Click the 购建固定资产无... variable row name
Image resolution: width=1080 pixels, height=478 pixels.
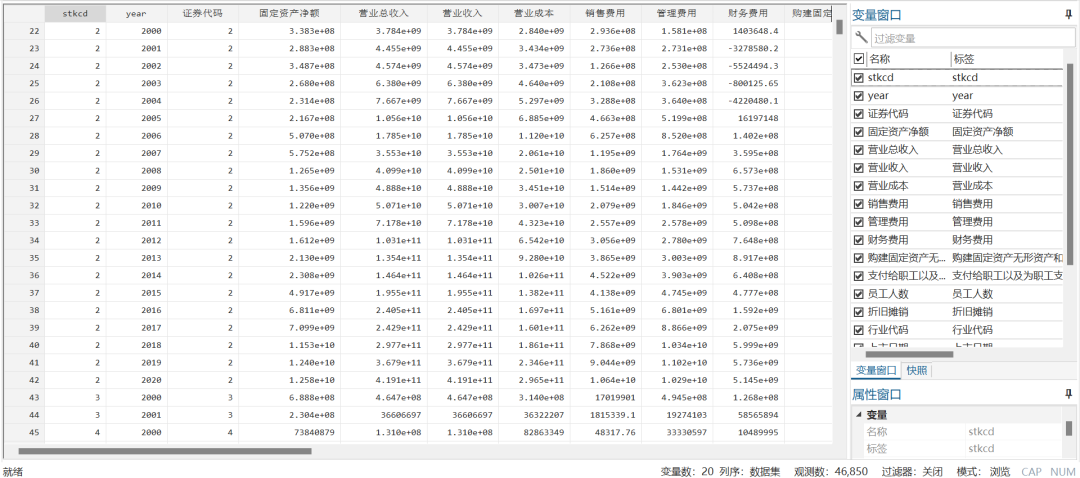[906, 258]
